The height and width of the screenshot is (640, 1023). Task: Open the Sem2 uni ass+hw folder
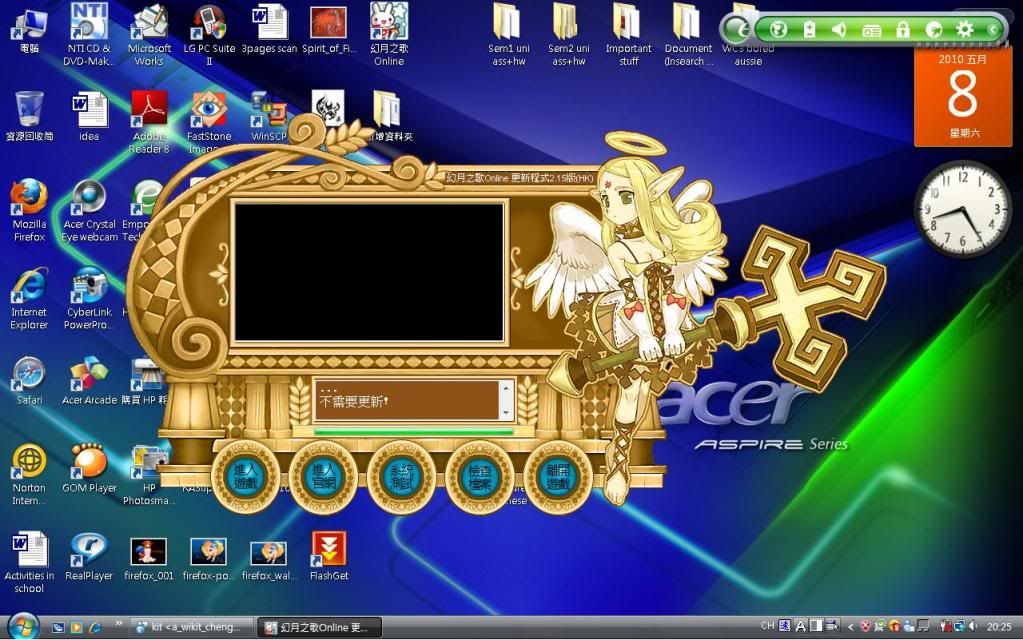pyautogui.click(x=569, y=35)
